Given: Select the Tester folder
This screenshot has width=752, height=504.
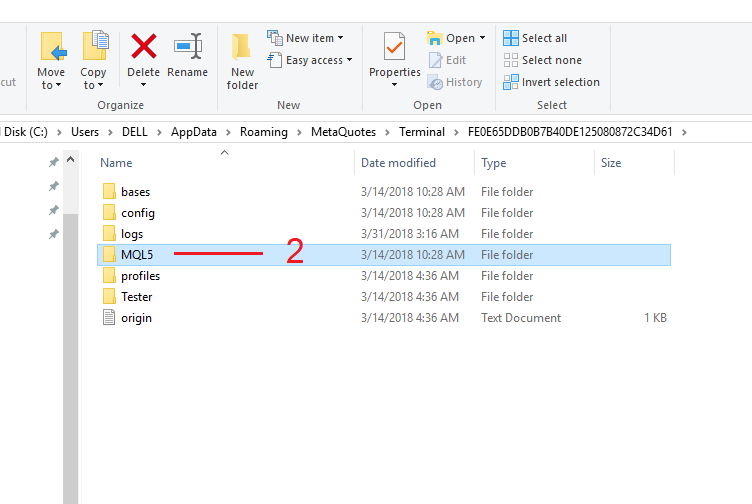Looking at the screenshot, I should pos(136,297).
